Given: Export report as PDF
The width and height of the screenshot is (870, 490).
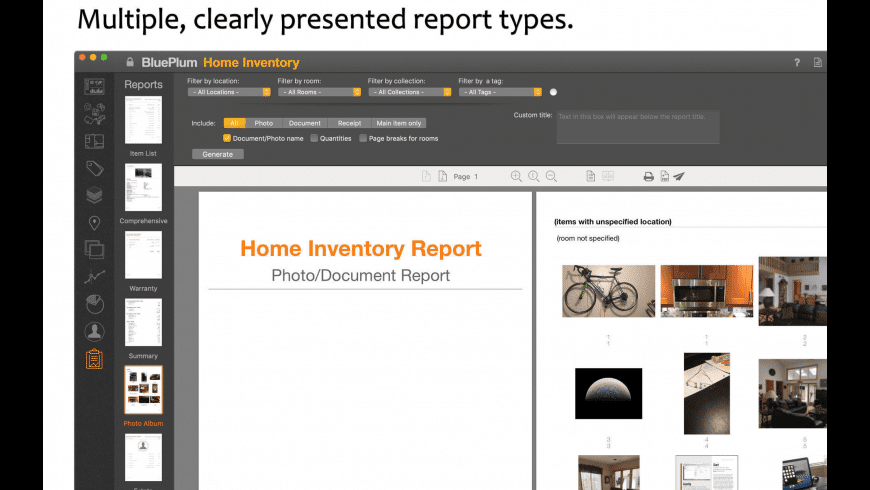Looking at the screenshot, I should (x=664, y=176).
